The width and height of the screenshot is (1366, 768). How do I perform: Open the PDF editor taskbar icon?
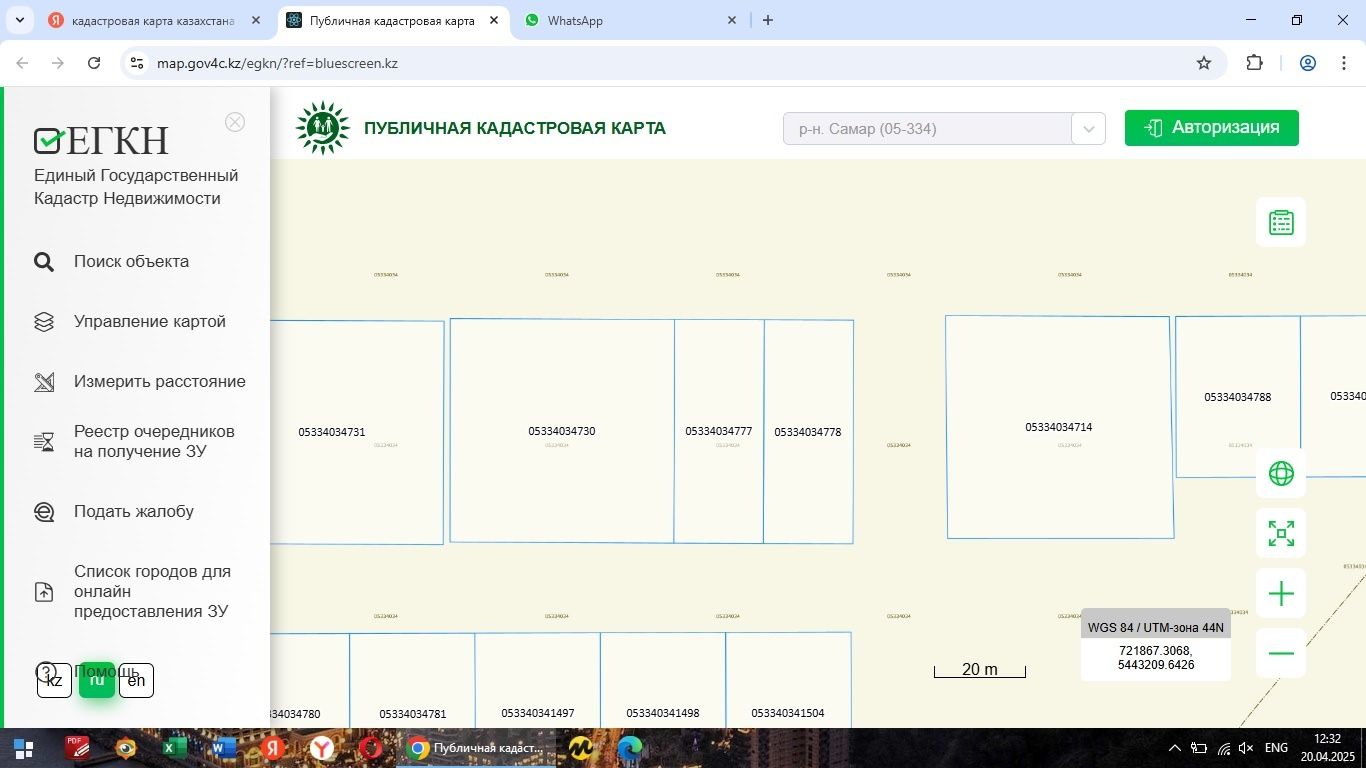77,748
